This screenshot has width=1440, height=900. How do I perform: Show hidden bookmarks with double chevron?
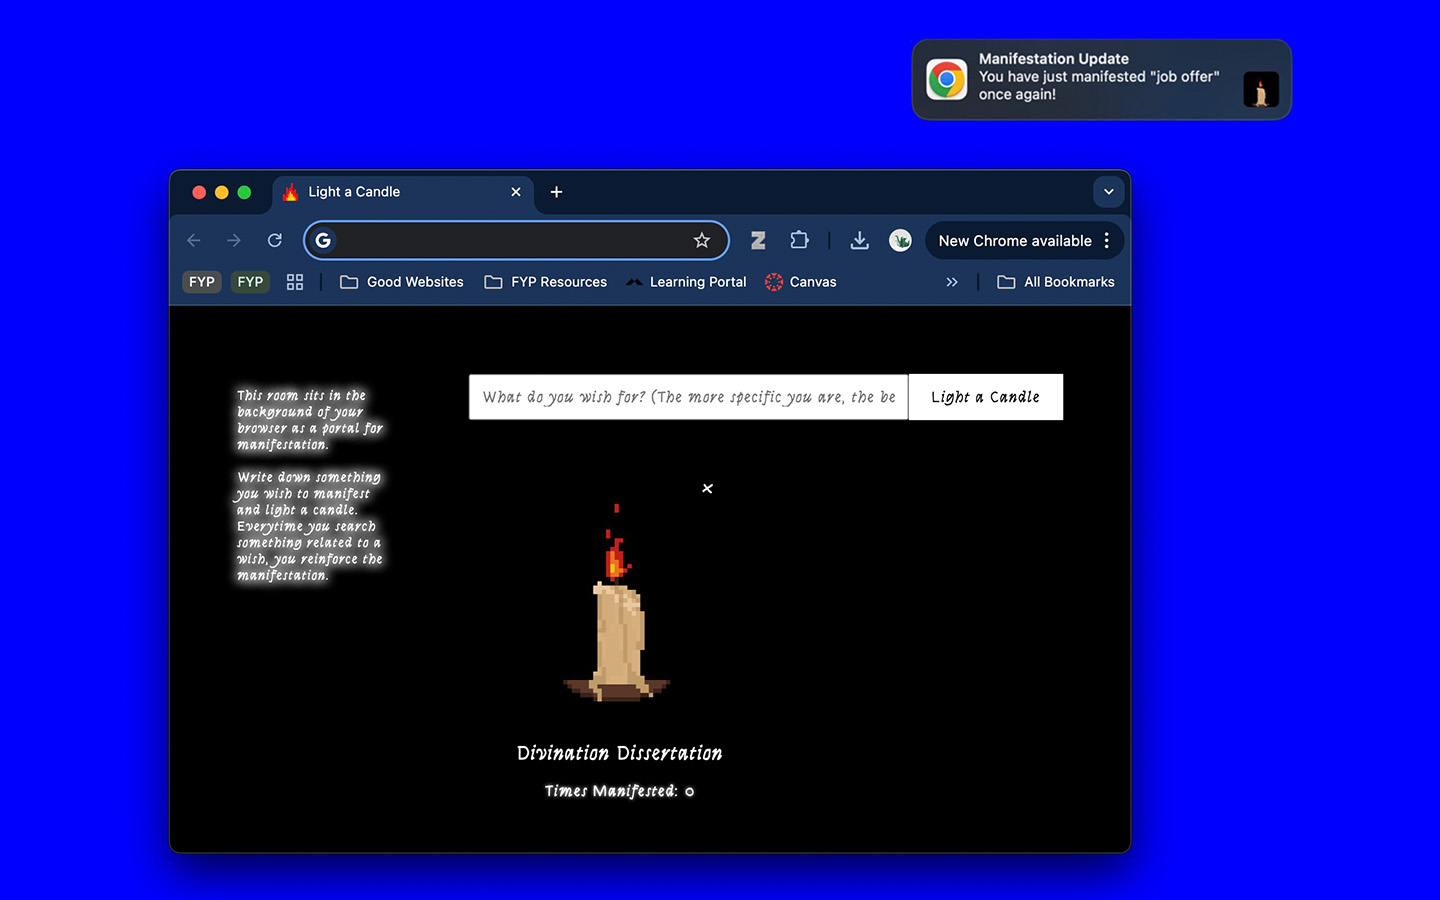952,282
